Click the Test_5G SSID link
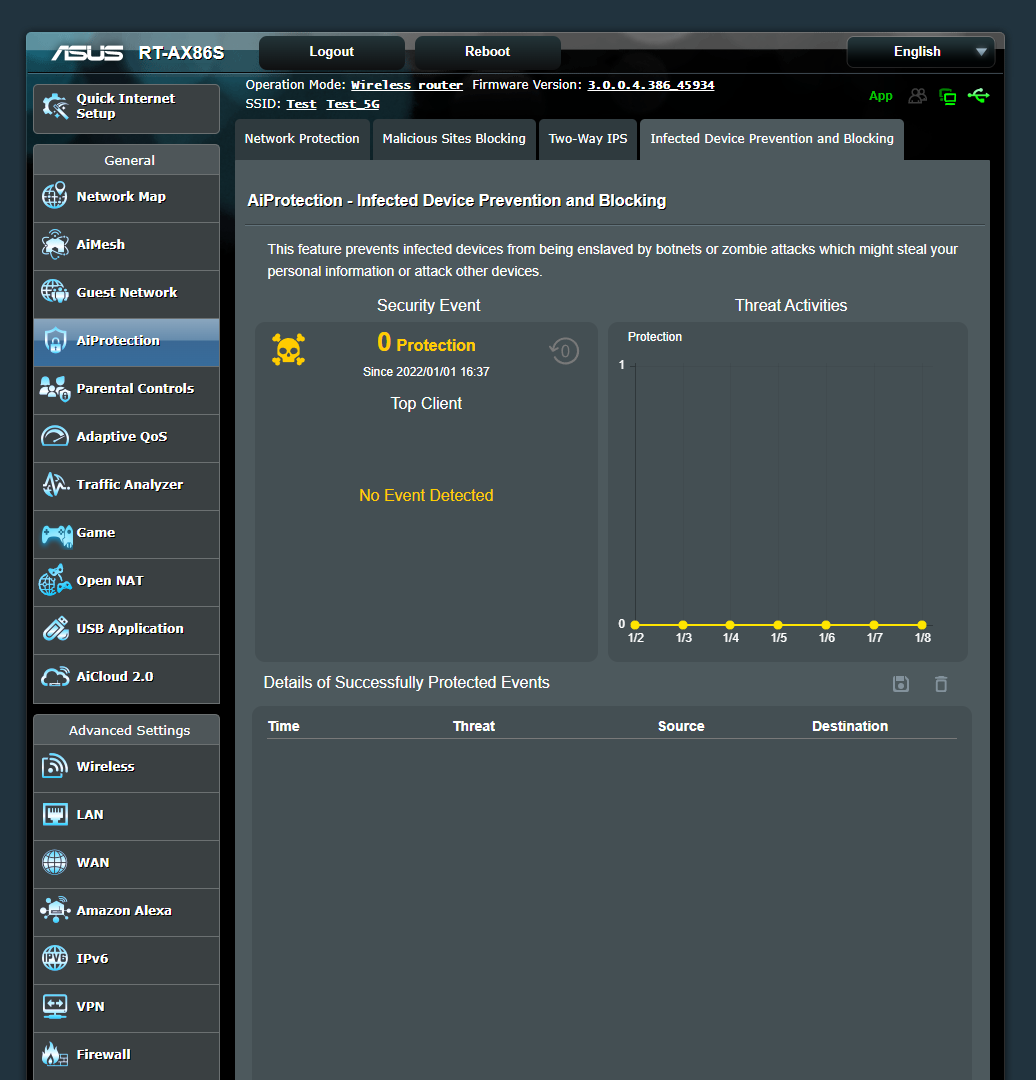This screenshot has width=1036, height=1080. pos(354,103)
